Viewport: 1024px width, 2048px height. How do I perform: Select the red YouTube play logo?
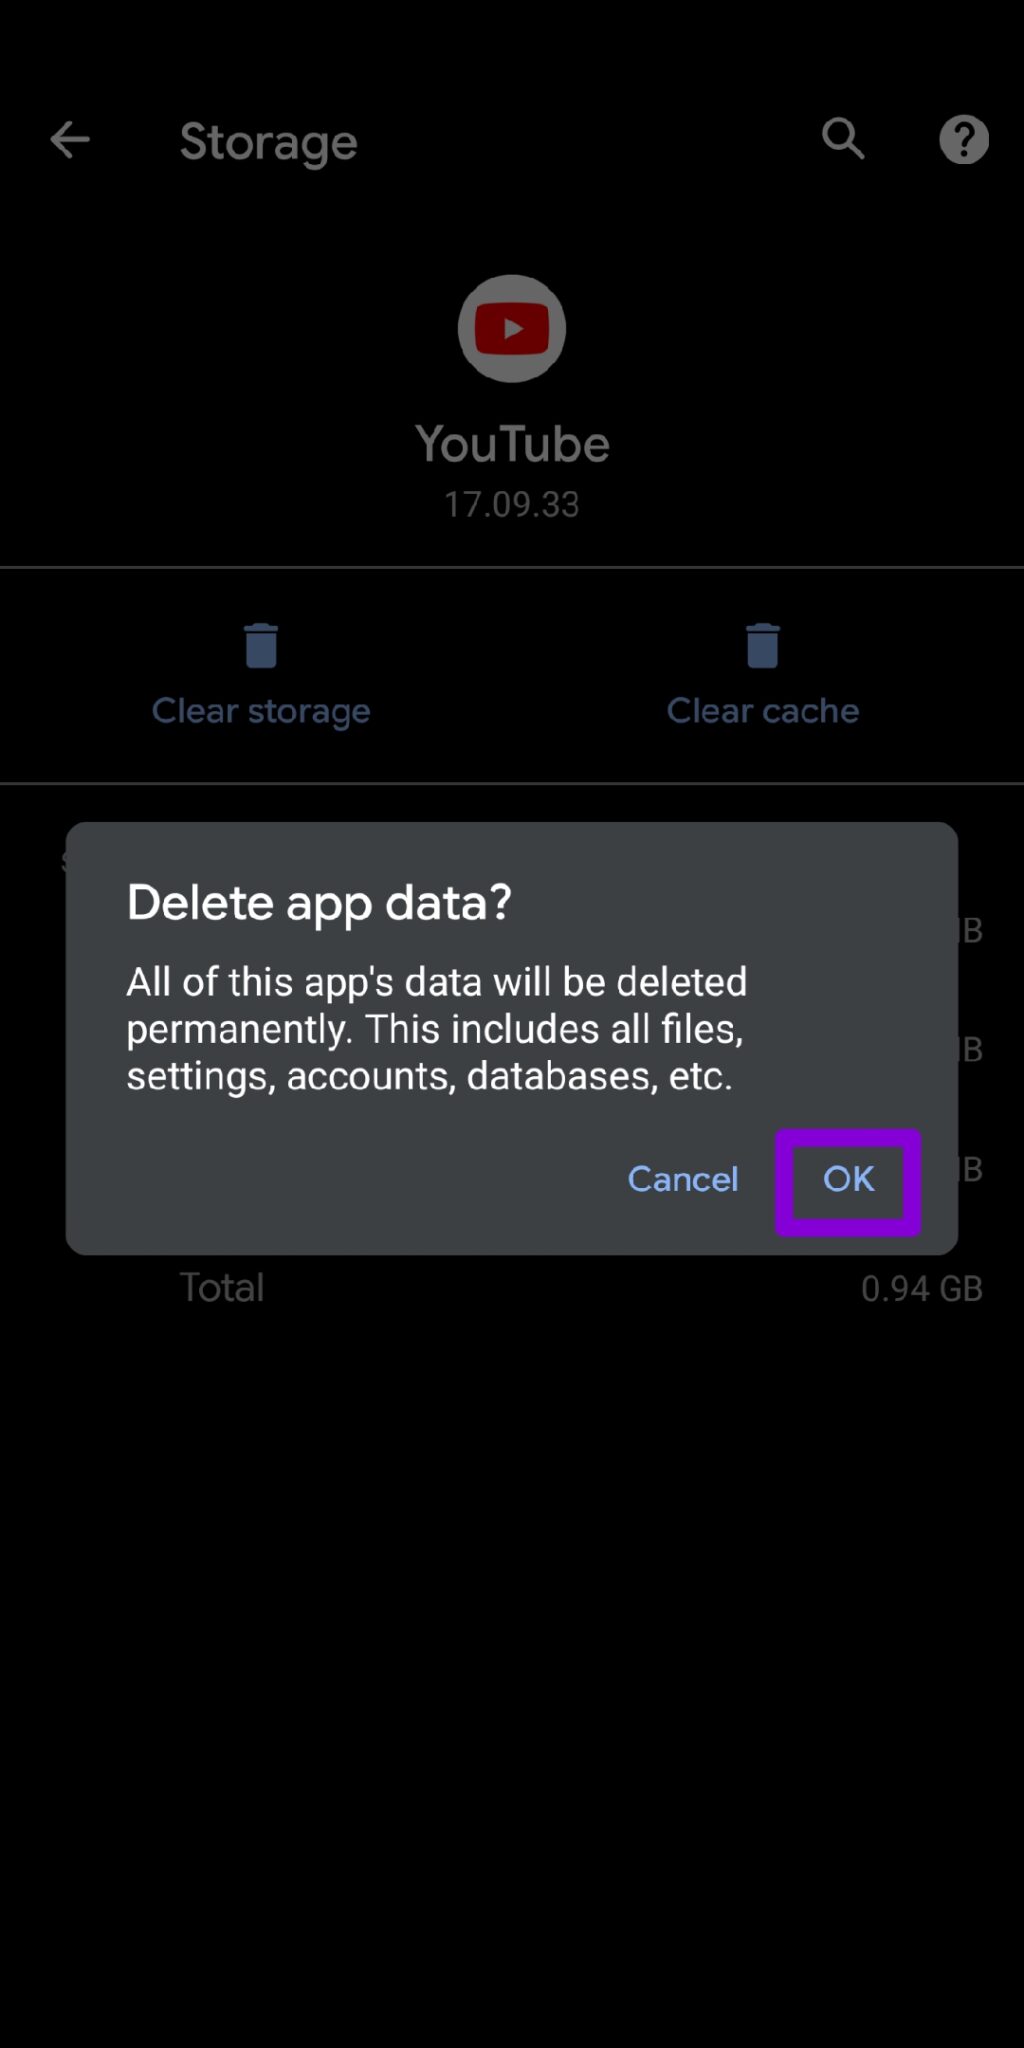click(x=511, y=328)
